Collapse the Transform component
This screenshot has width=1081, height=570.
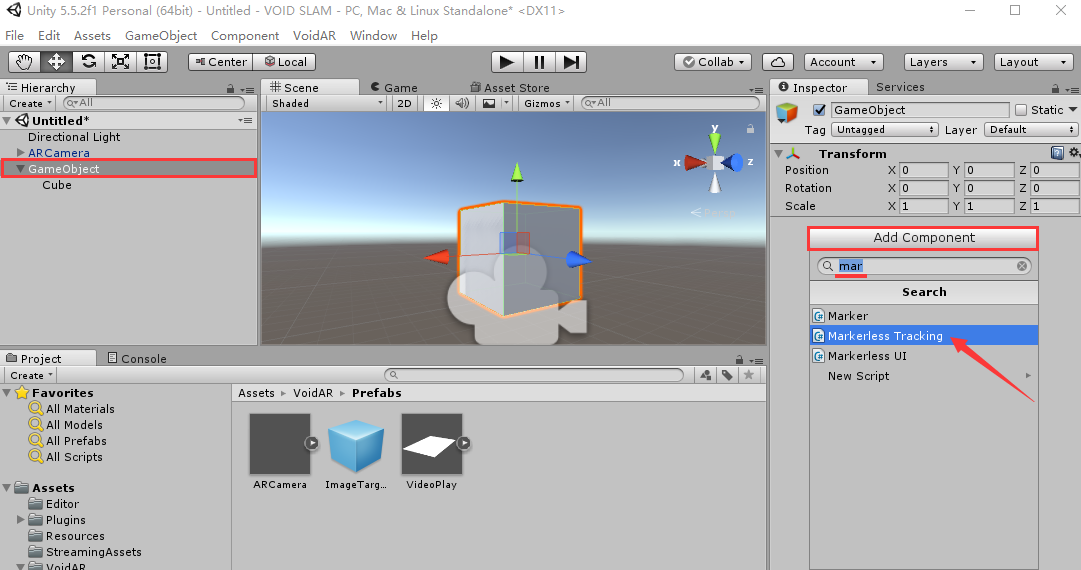779,154
